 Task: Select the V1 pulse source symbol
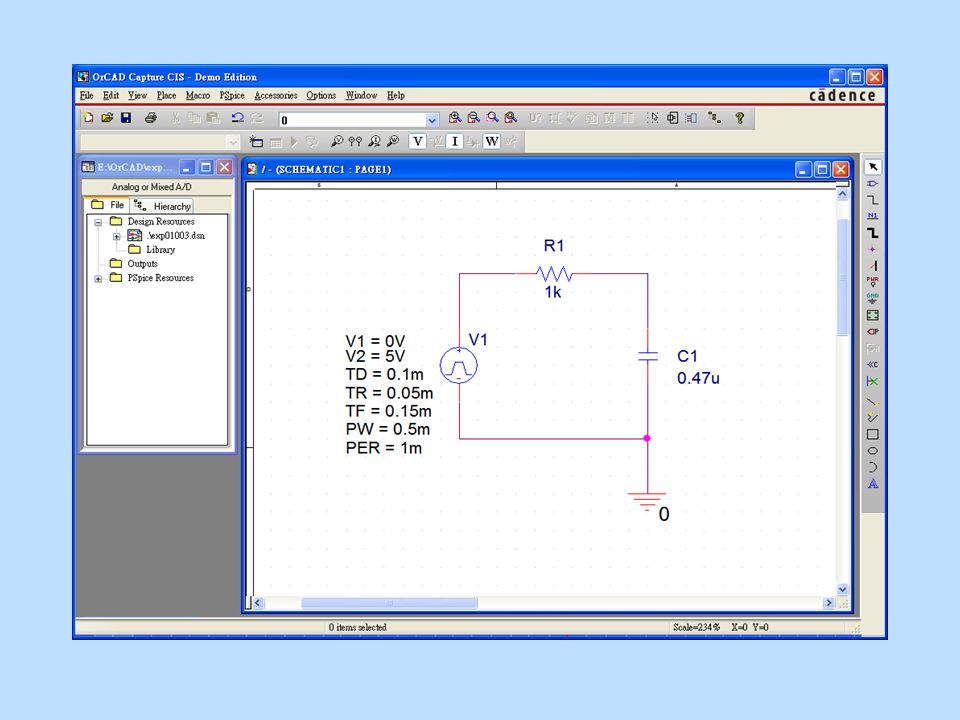[459, 366]
